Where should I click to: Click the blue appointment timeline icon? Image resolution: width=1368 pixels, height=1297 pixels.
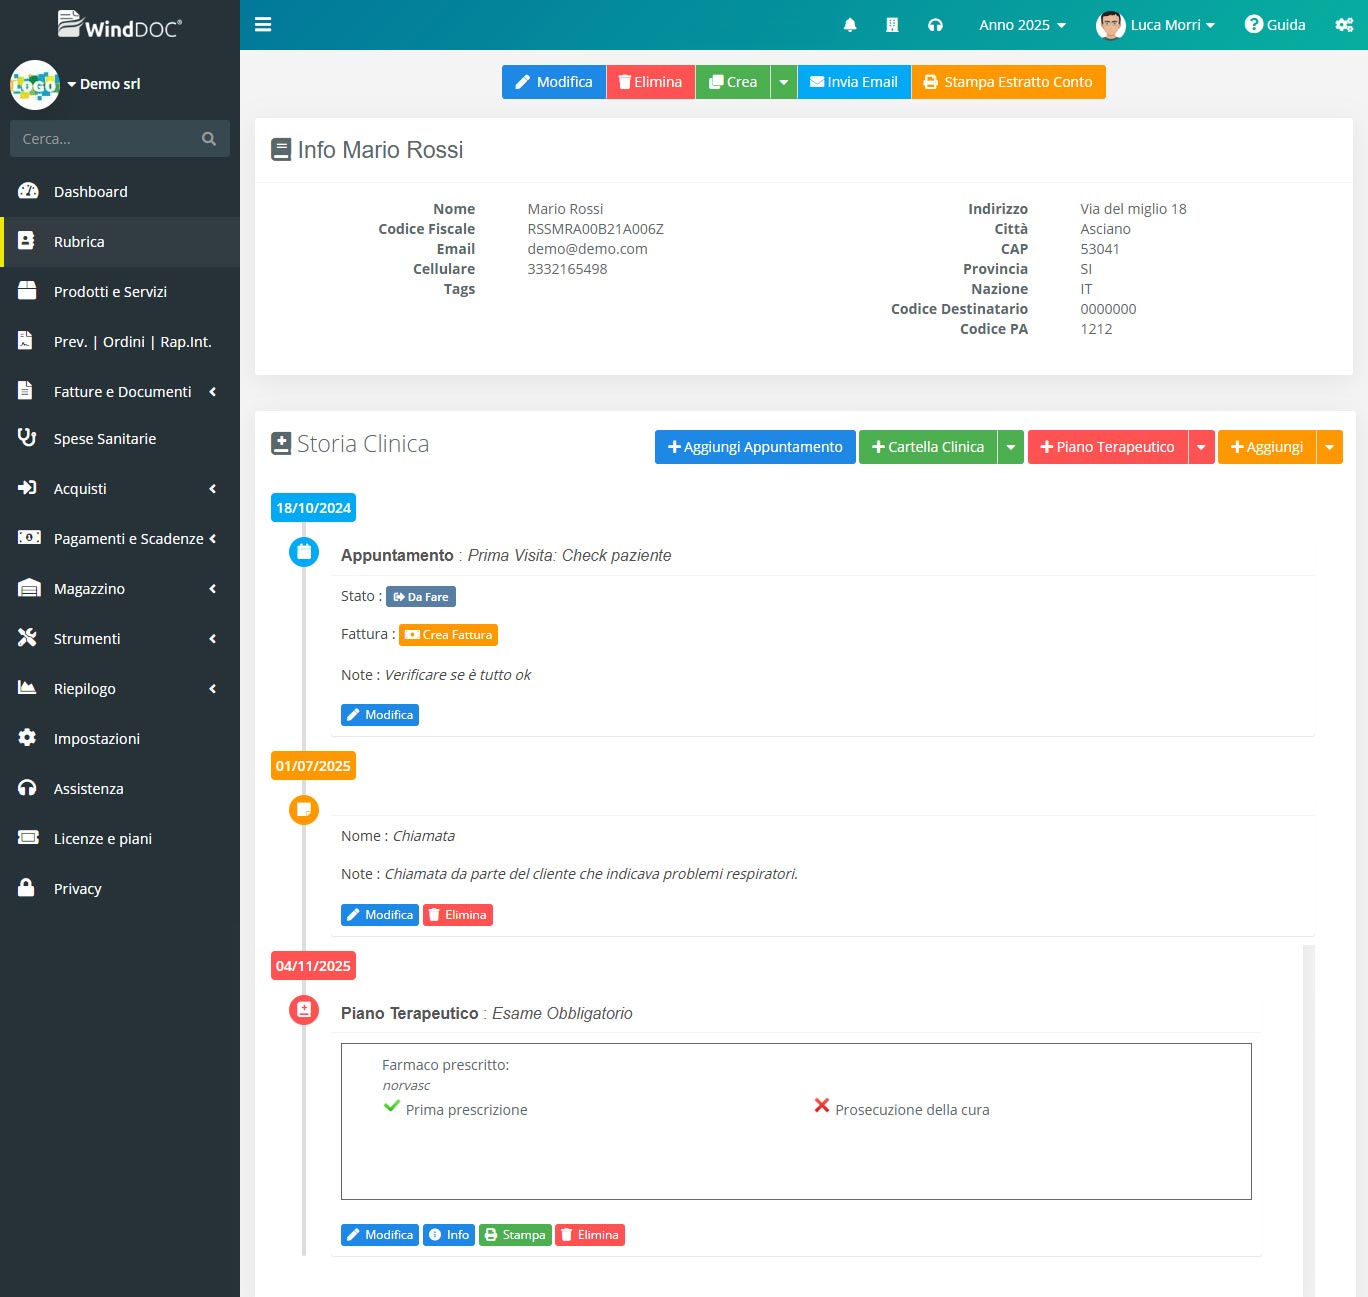point(304,551)
